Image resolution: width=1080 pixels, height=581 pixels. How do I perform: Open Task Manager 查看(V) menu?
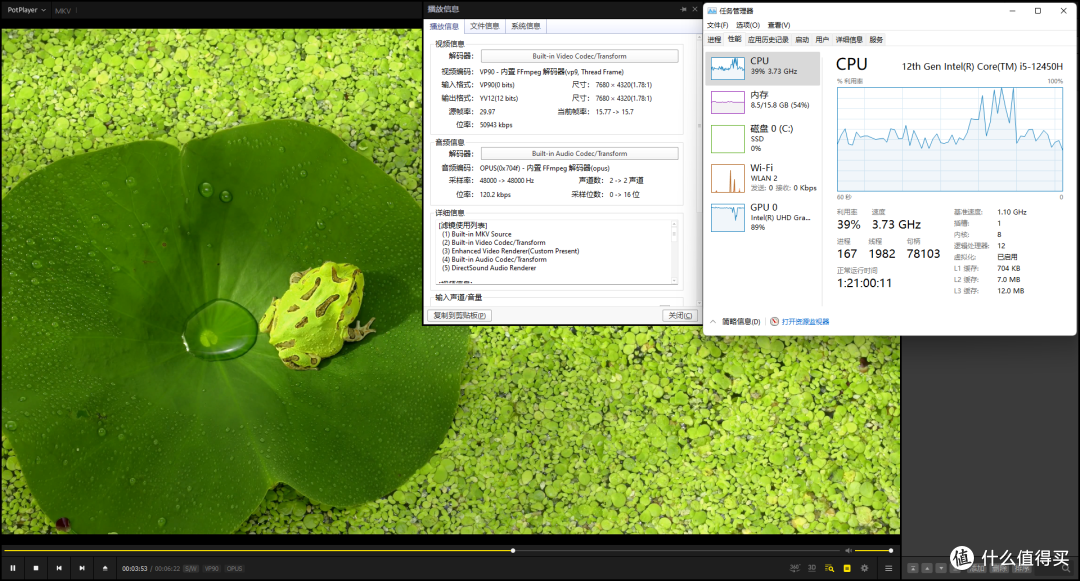pos(779,25)
